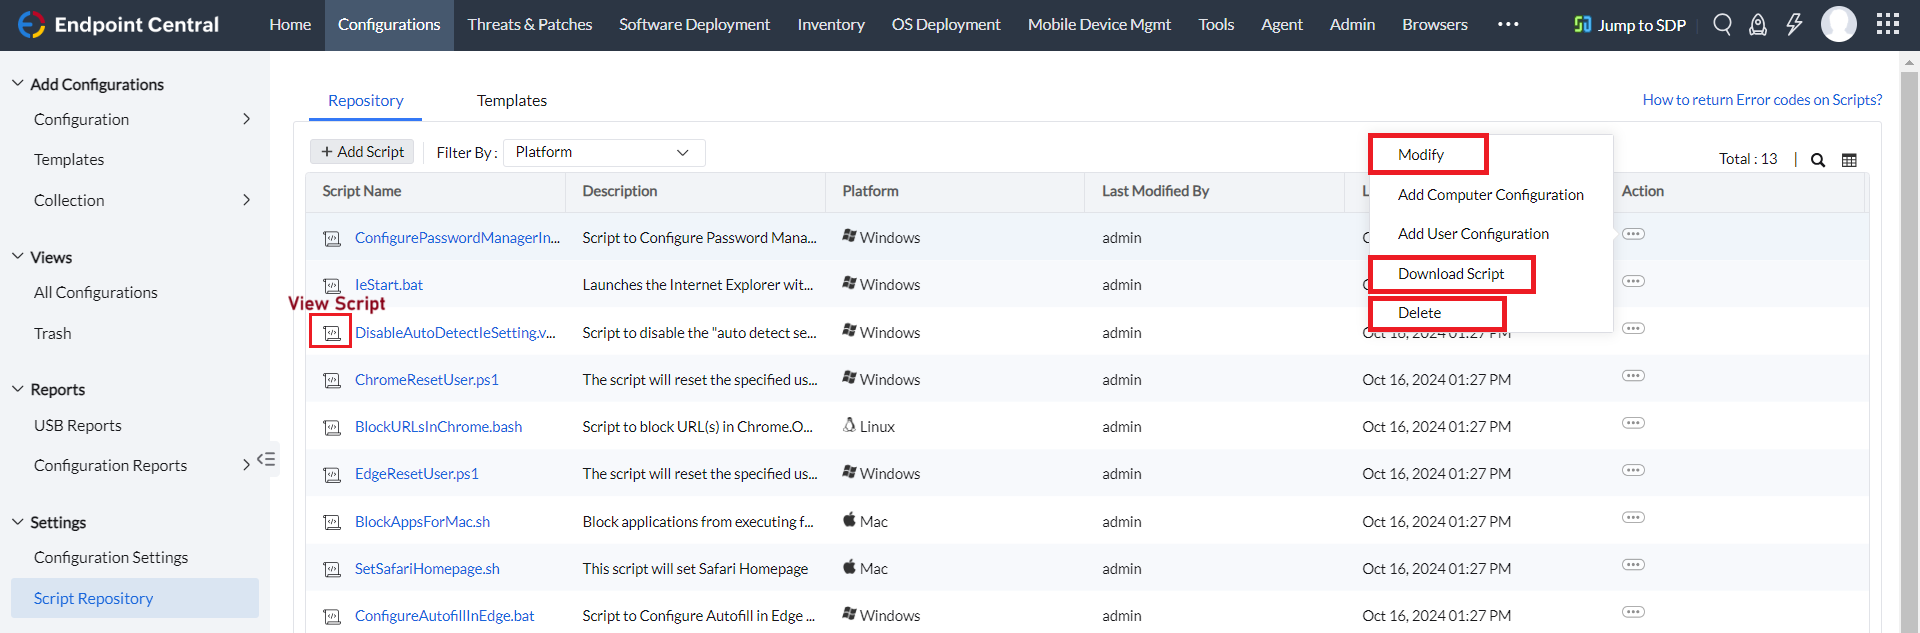Open the rocket icon in header
The image size is (1920, 633).
pos(1757,24)
